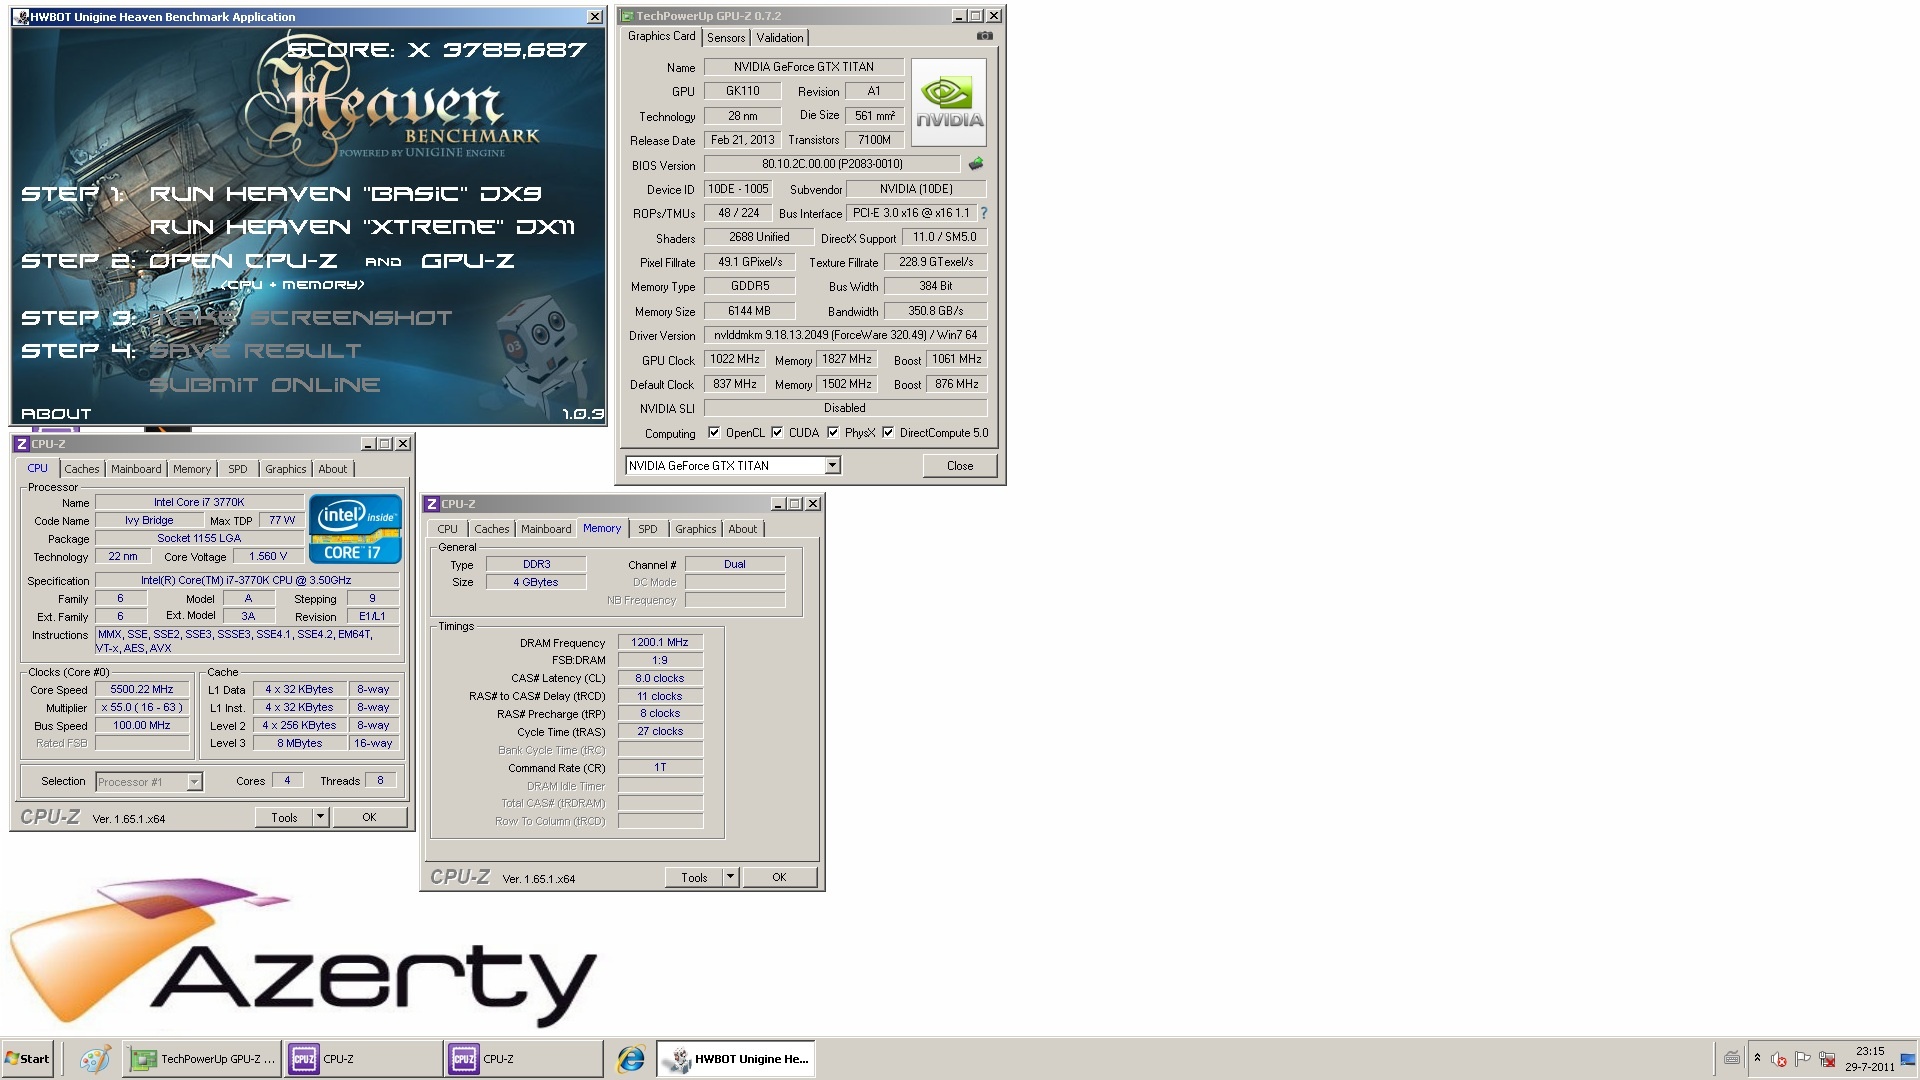
Task: Toggle the PhysX checkbox in GPU-Z
Action: pyautogui.click(x=833, y=433)
